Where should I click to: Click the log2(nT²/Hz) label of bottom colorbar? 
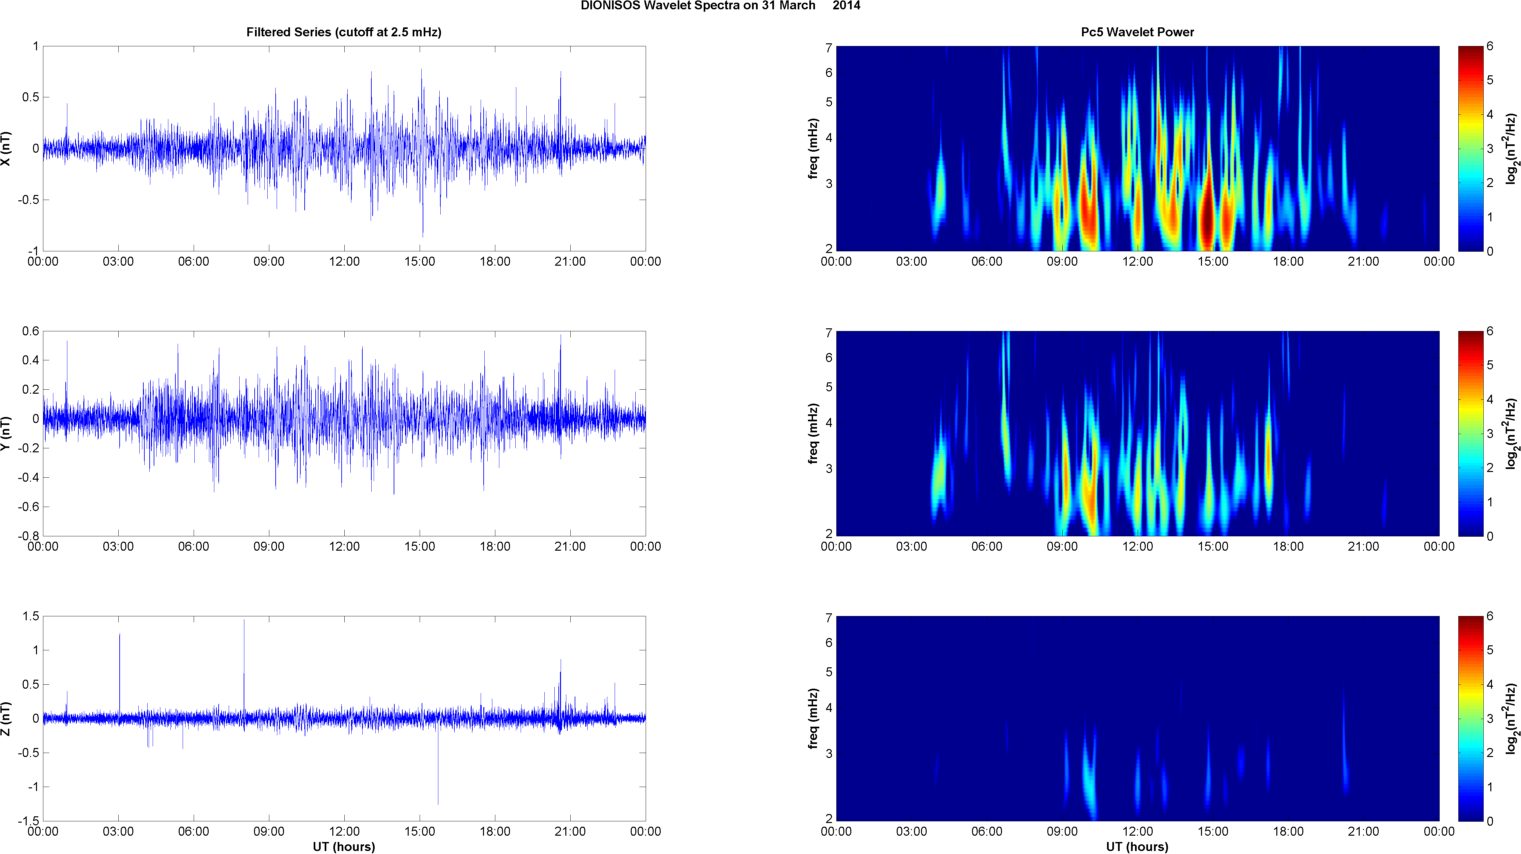coord(1512,718)
